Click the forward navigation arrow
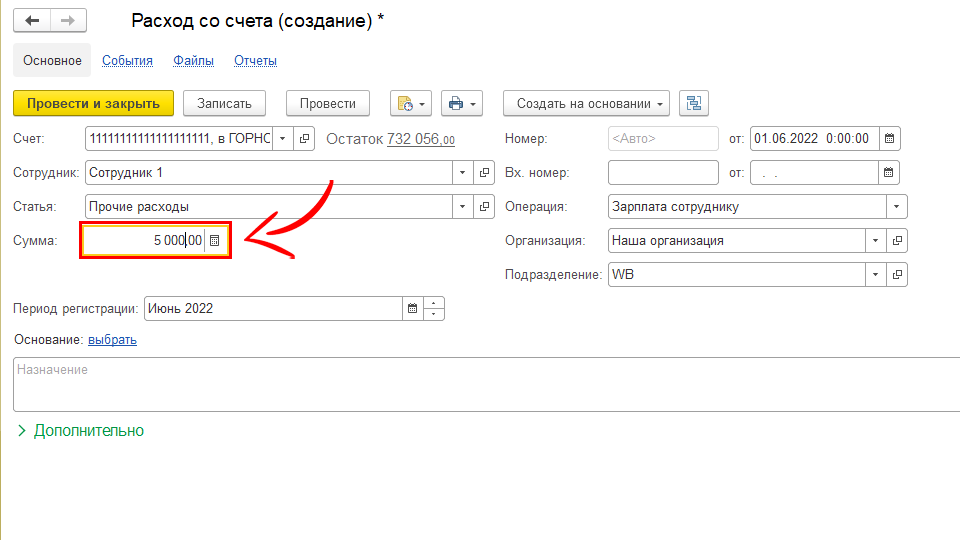The image size is (960, 540). [67, 21]
